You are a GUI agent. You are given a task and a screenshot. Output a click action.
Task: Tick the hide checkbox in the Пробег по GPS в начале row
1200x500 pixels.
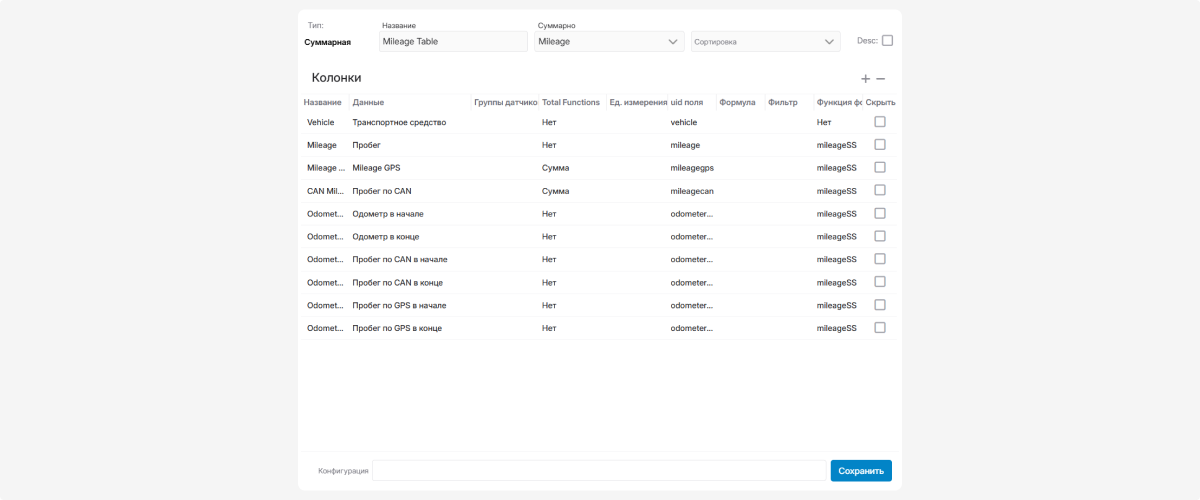(880, 305)
